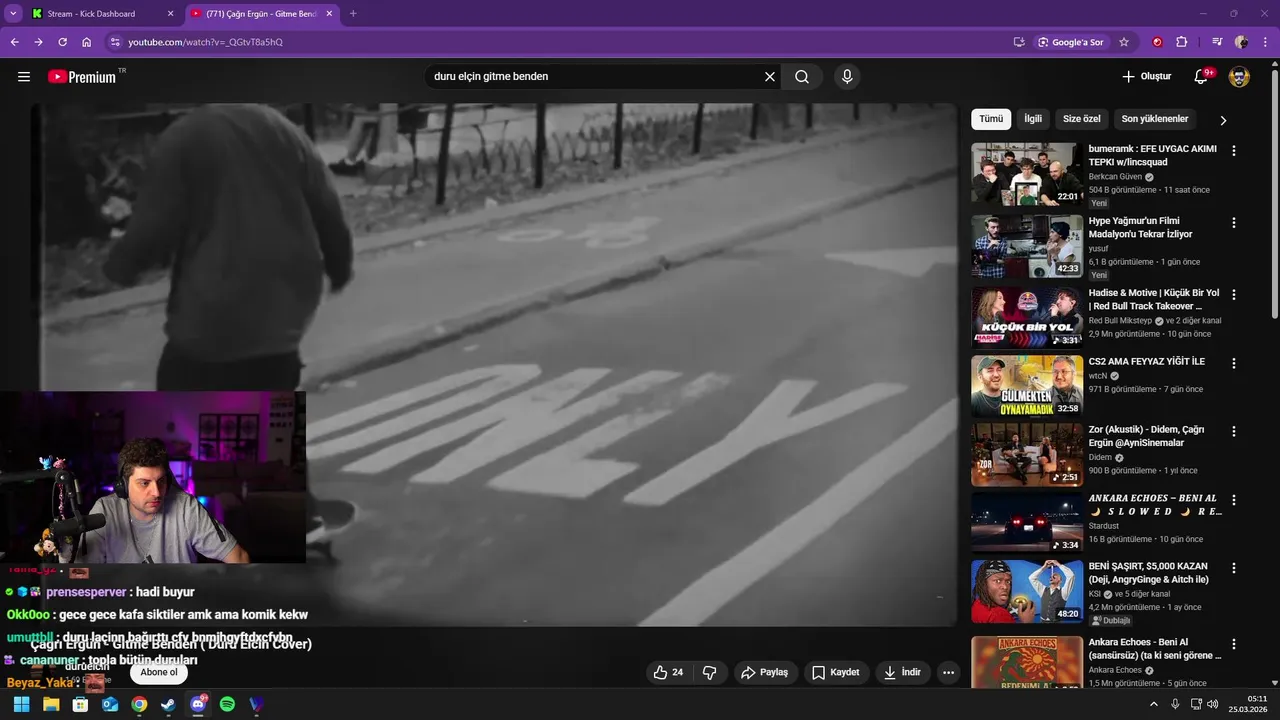Open bumeramk EFE UYGAC video thumbnail
The width and height of the screenshot is (1280, 720).
(1027, 174)
